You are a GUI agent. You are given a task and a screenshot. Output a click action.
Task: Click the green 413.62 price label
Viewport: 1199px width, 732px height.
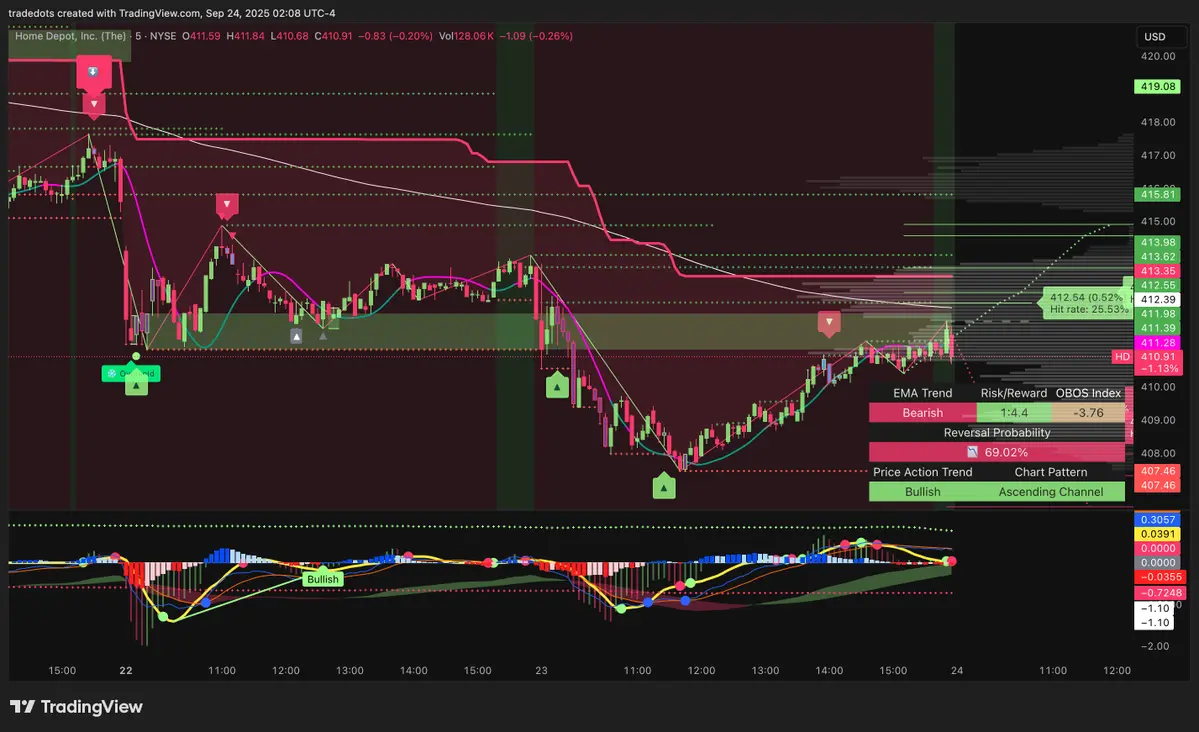tap(1158, 257)
